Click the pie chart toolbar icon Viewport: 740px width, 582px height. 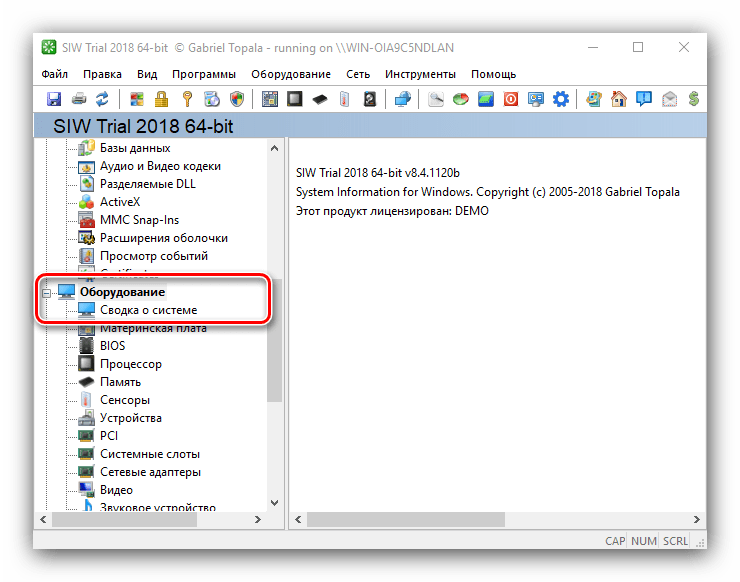[461, 99]
